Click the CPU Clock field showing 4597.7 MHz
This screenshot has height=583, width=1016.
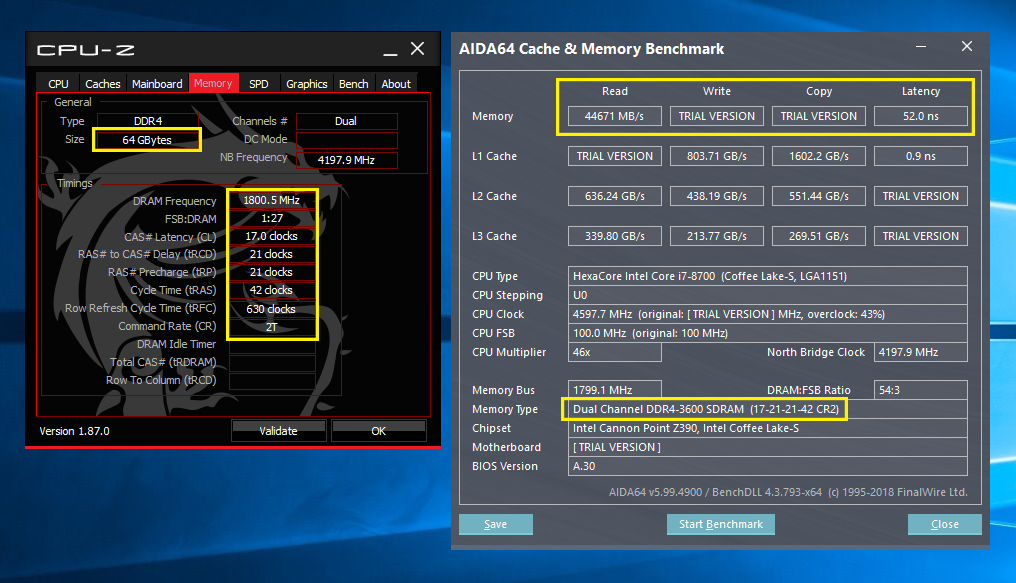pos(768,314)
